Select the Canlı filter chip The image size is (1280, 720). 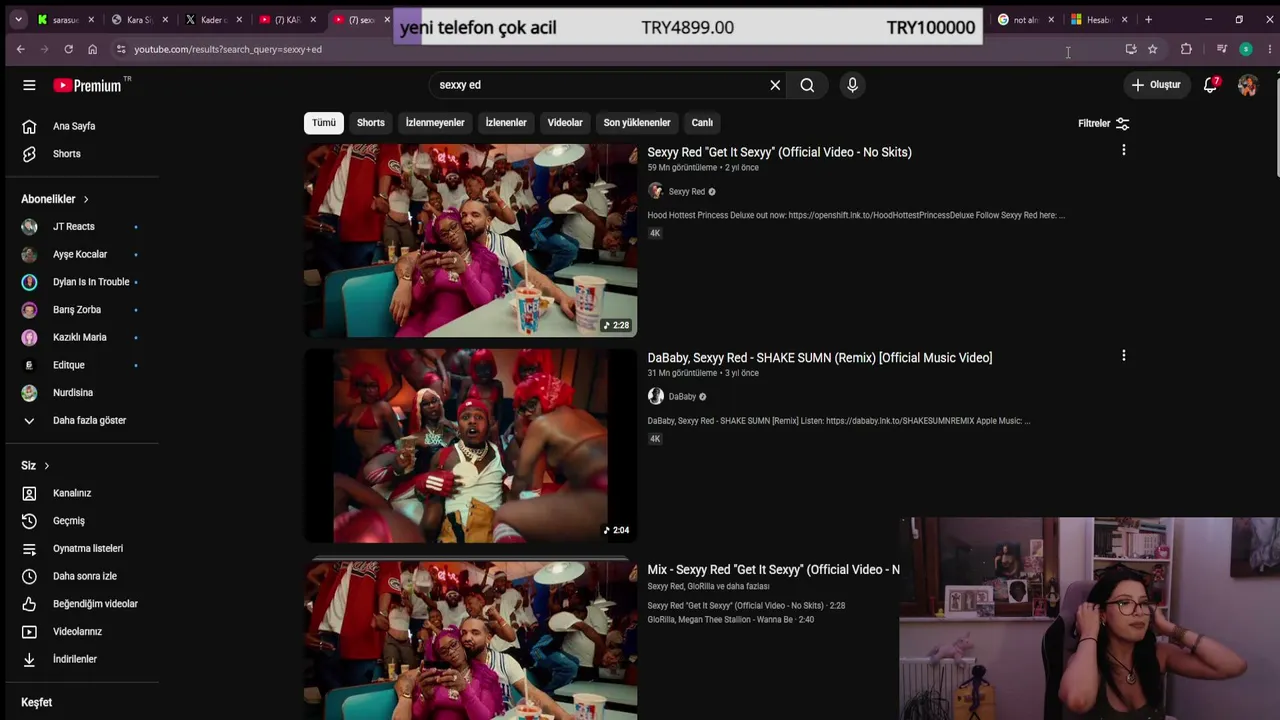click(x=702, y=123)
